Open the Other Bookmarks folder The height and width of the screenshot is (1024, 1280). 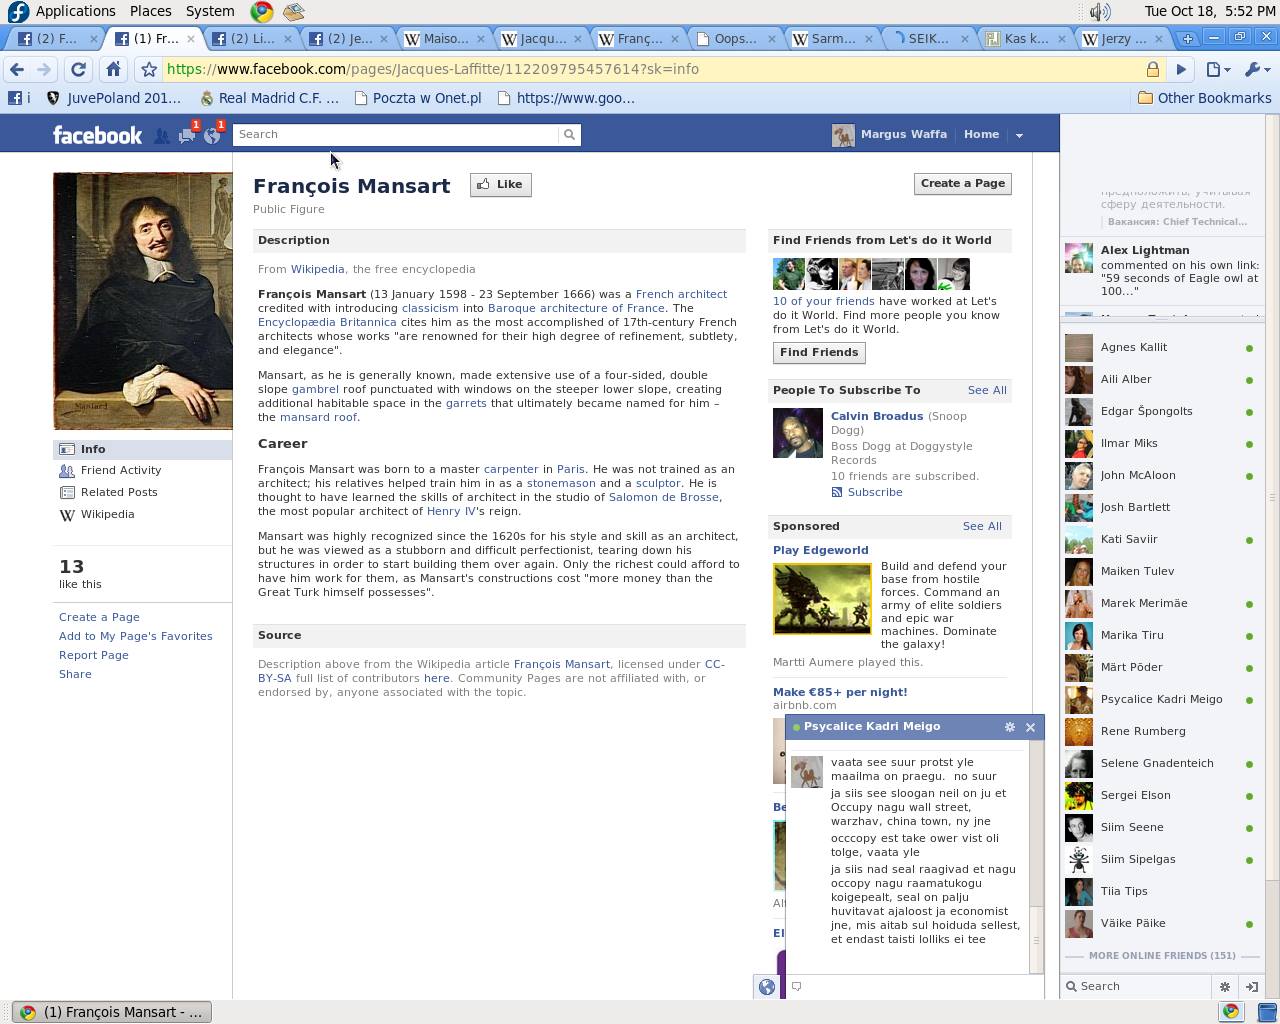1205,98
